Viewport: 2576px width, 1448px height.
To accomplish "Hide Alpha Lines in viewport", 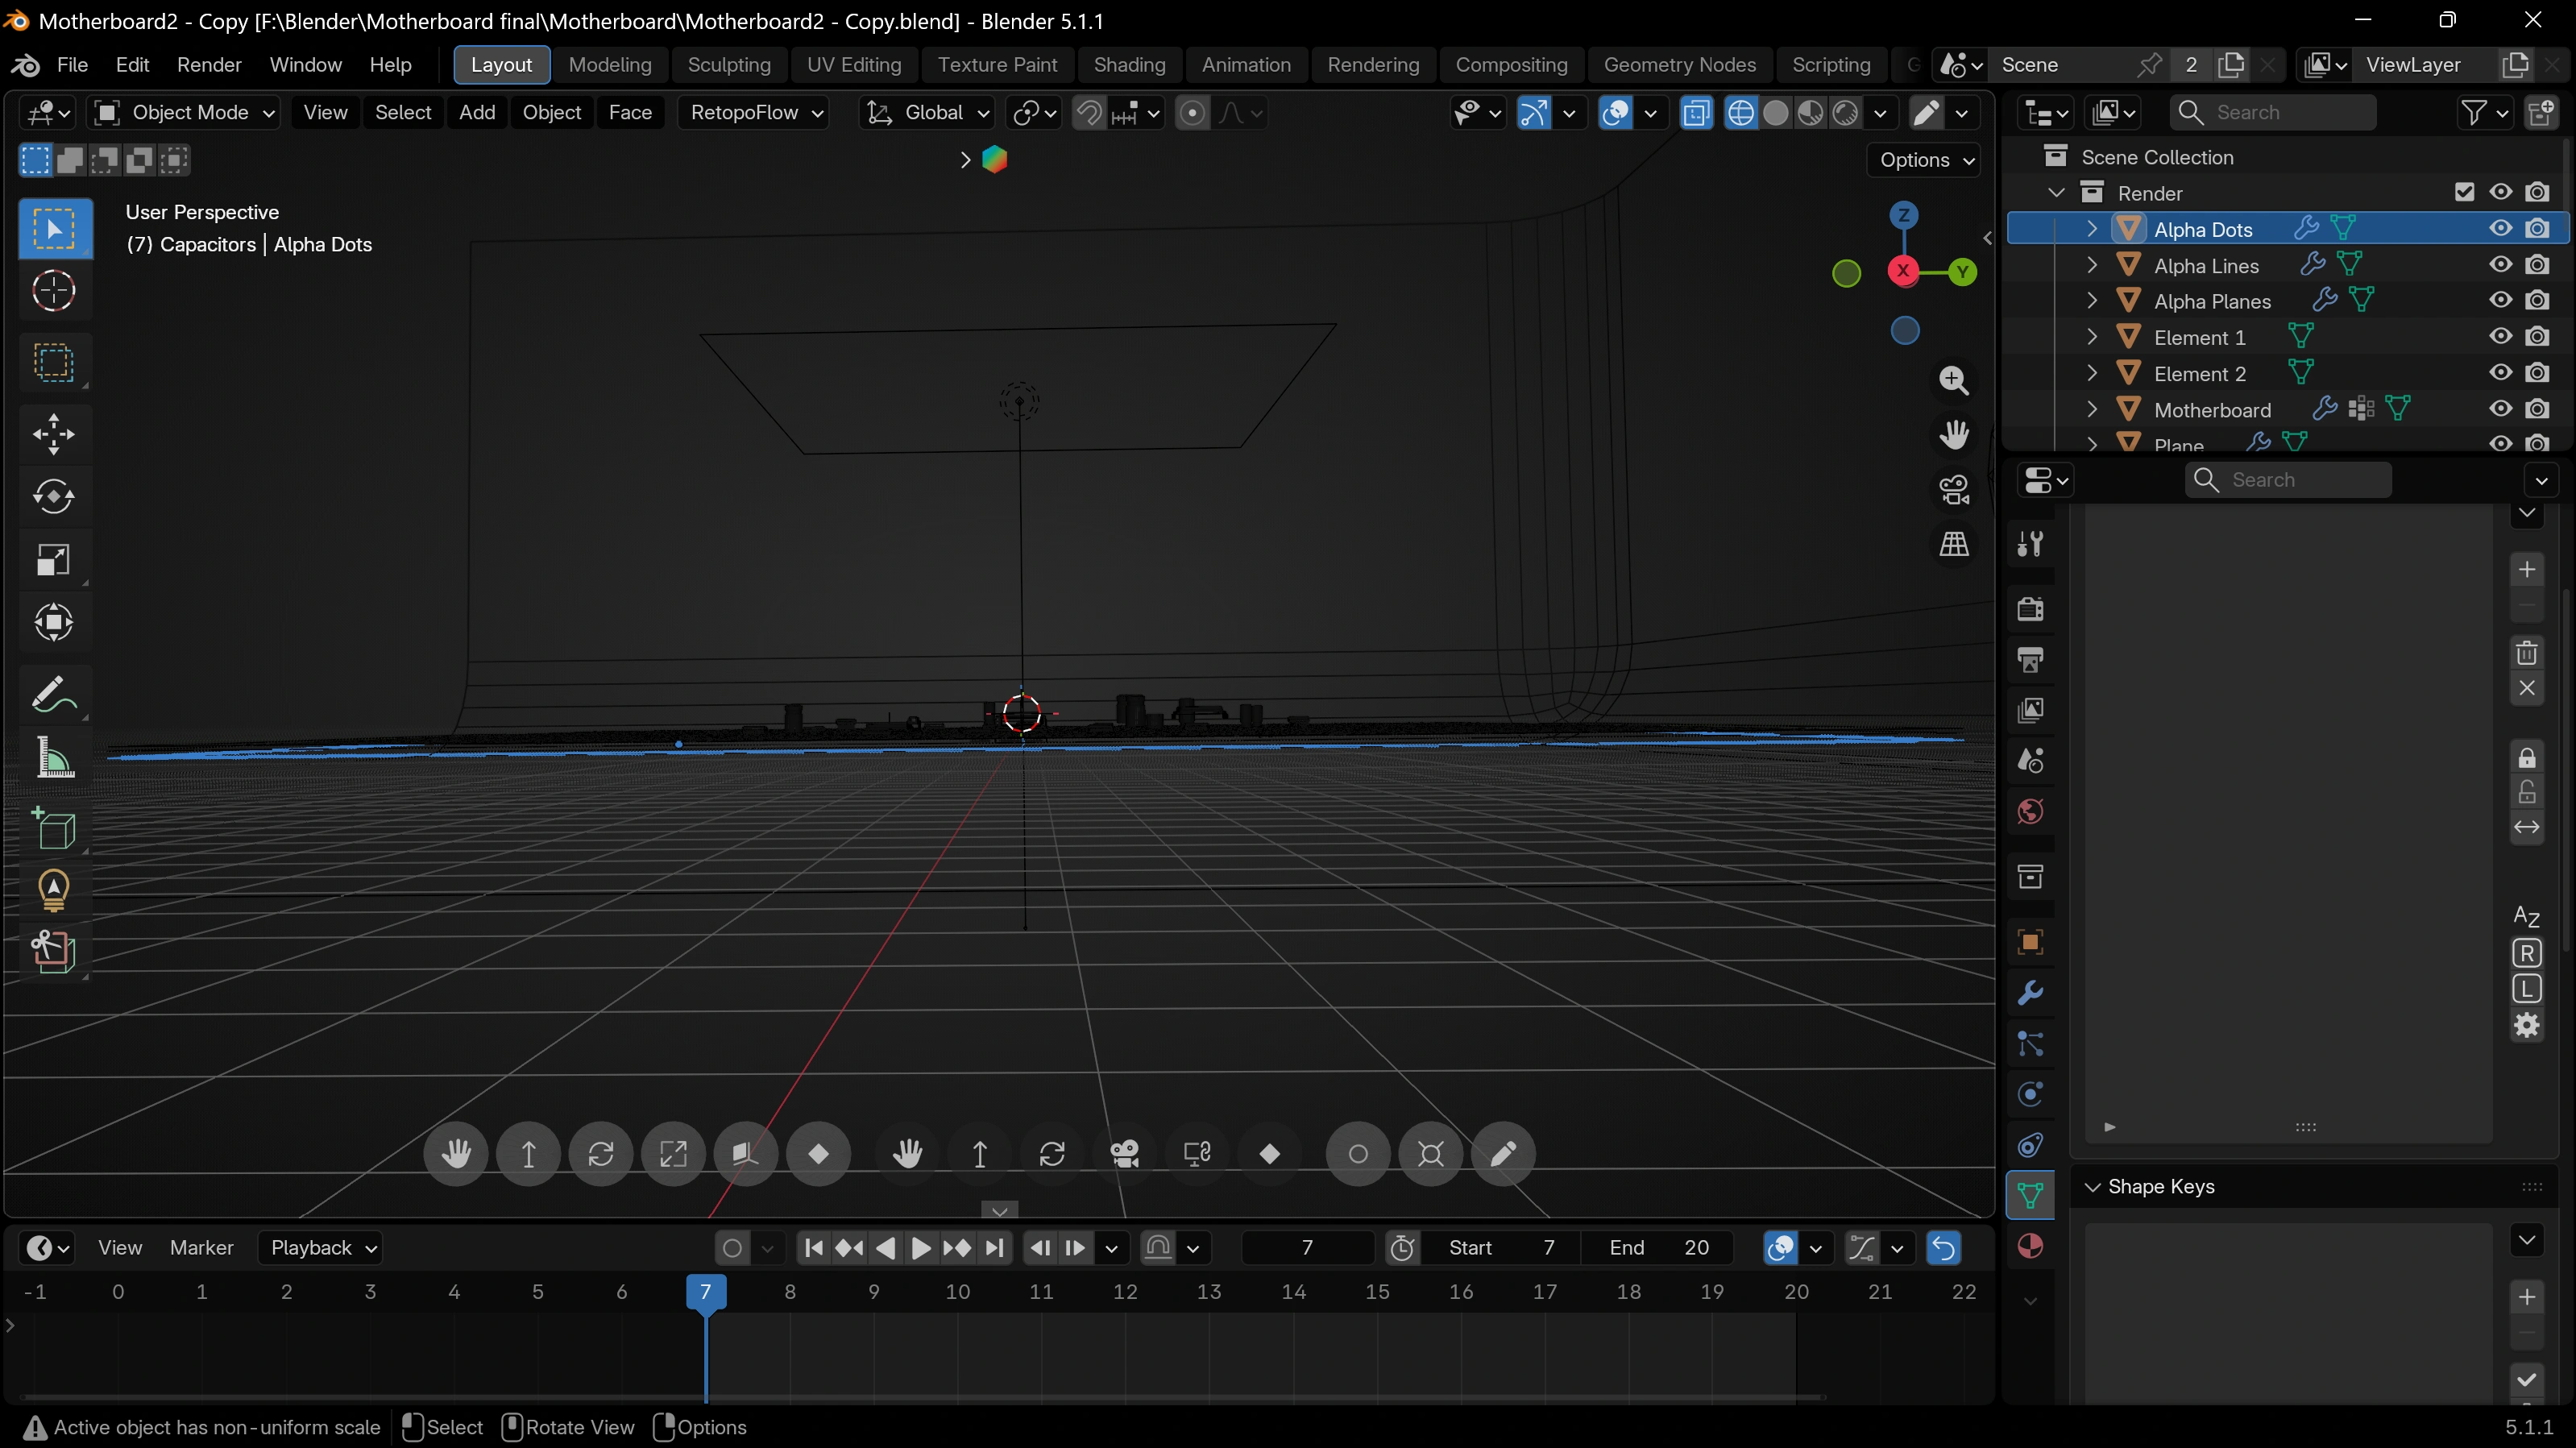I will (x=2500, y=265).
